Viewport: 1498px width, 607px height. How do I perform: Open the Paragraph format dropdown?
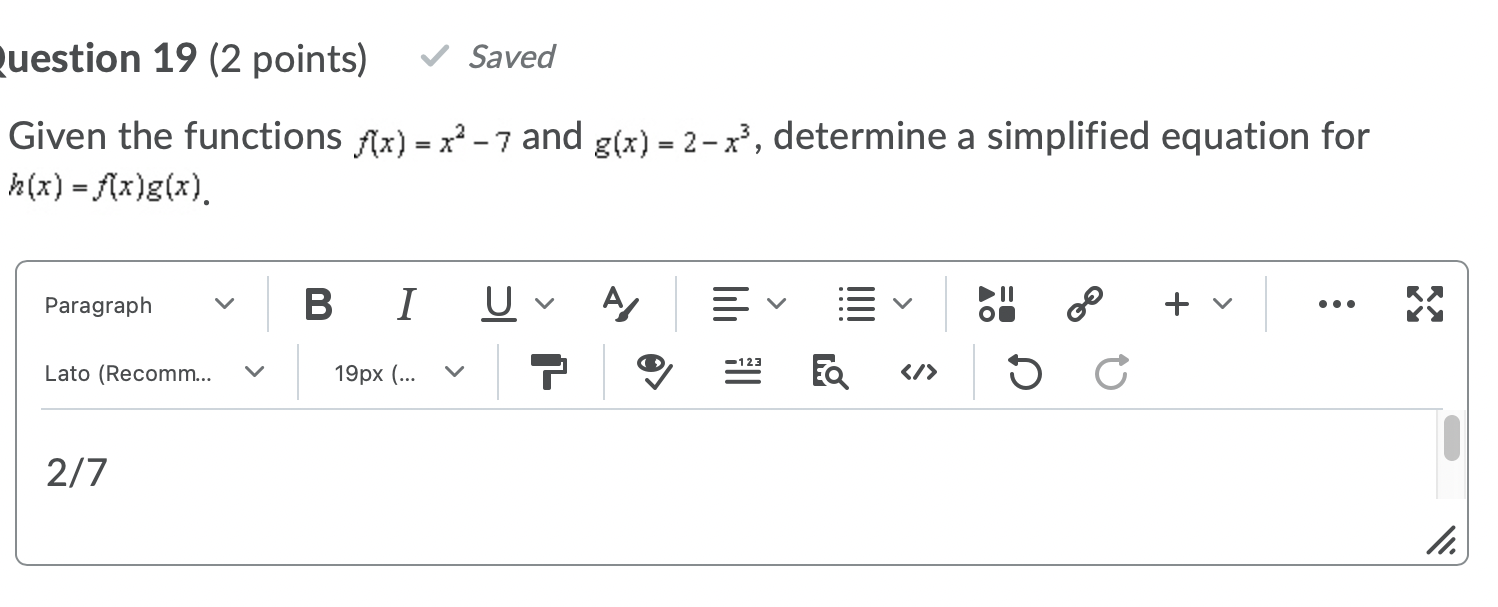(140, 305)
